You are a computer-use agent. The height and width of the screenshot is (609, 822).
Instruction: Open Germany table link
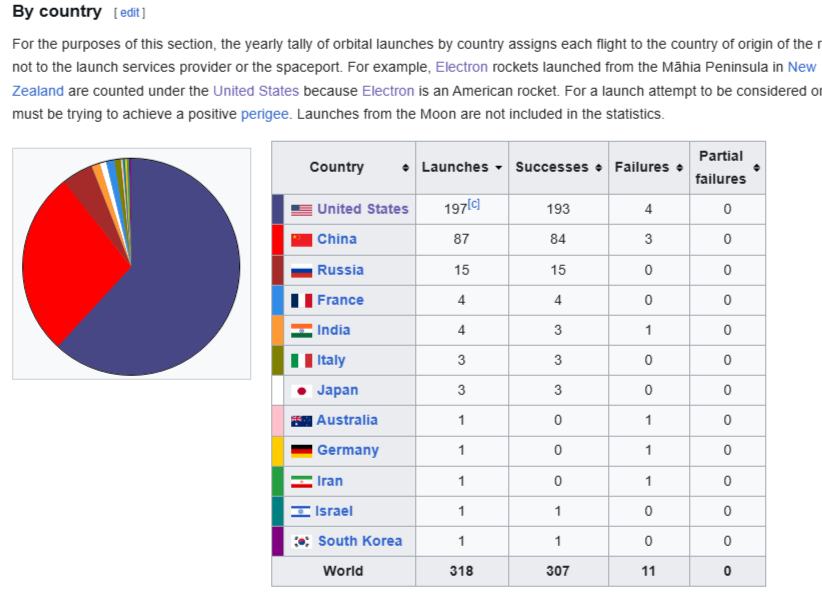[x=348, y=450]
